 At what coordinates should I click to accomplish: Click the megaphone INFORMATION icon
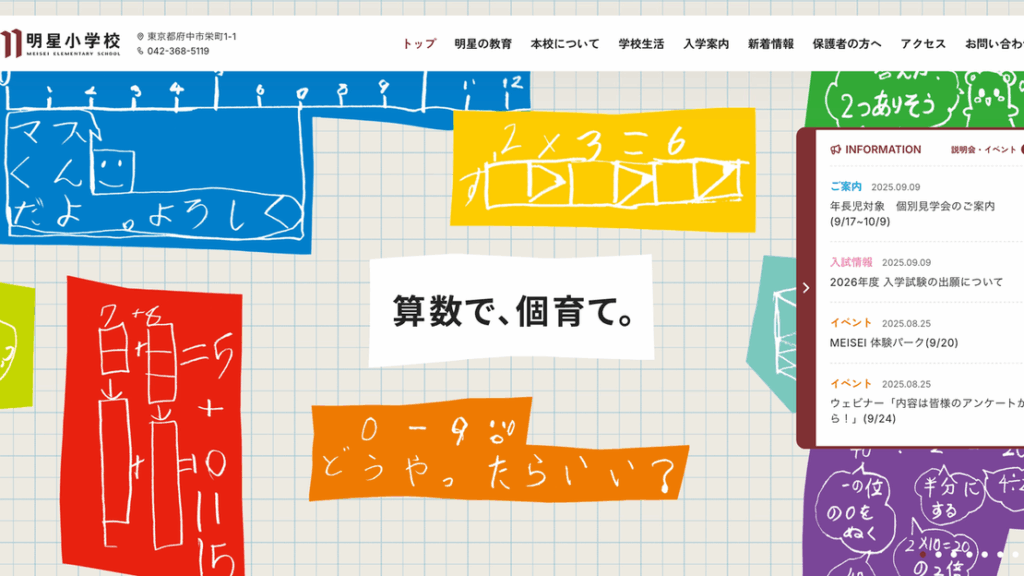point(836,150)
